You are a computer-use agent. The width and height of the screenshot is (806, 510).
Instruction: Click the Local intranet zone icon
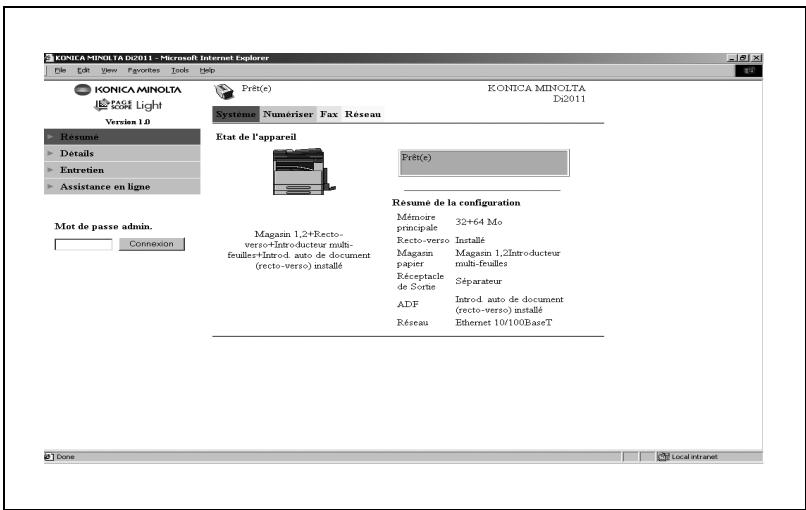click(663, 457)
